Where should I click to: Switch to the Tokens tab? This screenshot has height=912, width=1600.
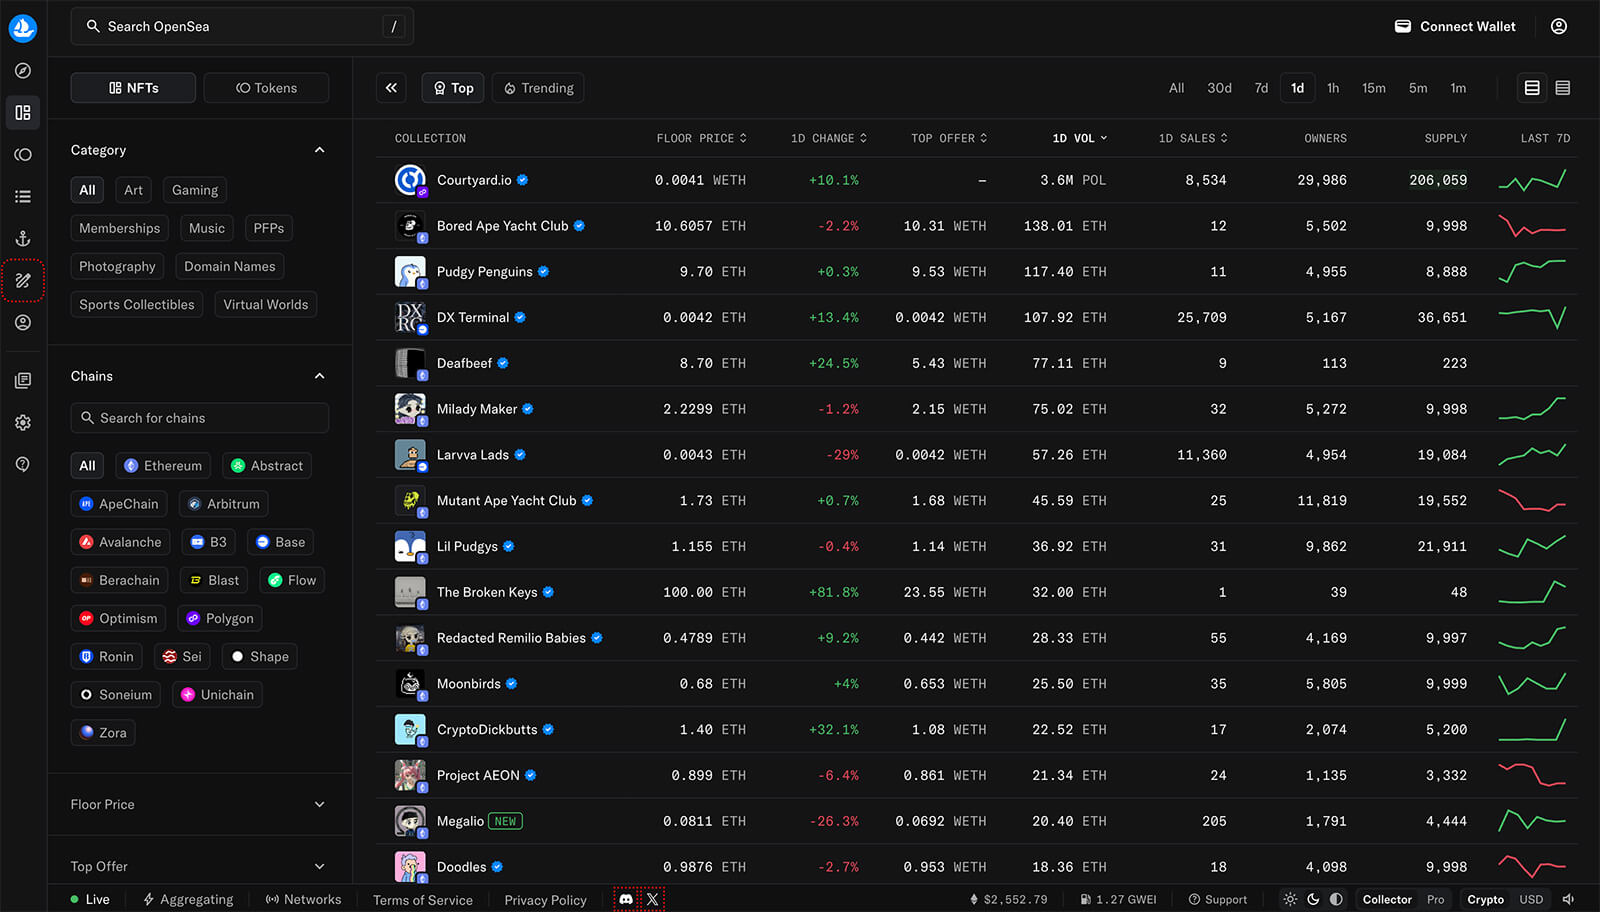coord(266,88)
